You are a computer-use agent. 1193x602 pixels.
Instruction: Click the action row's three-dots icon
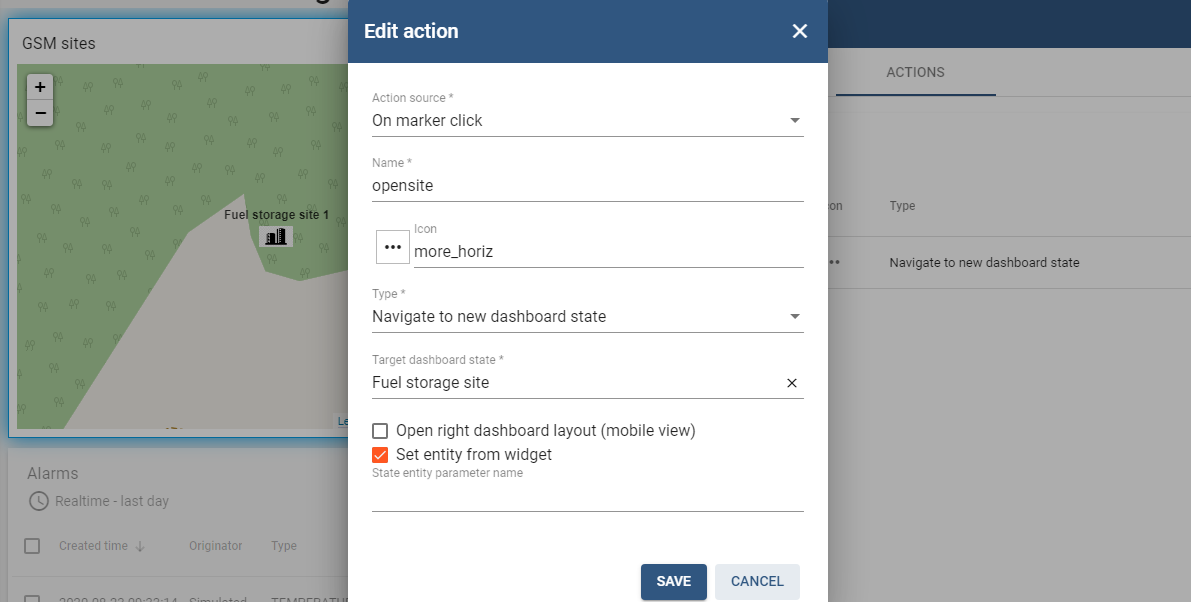(833, 263)
